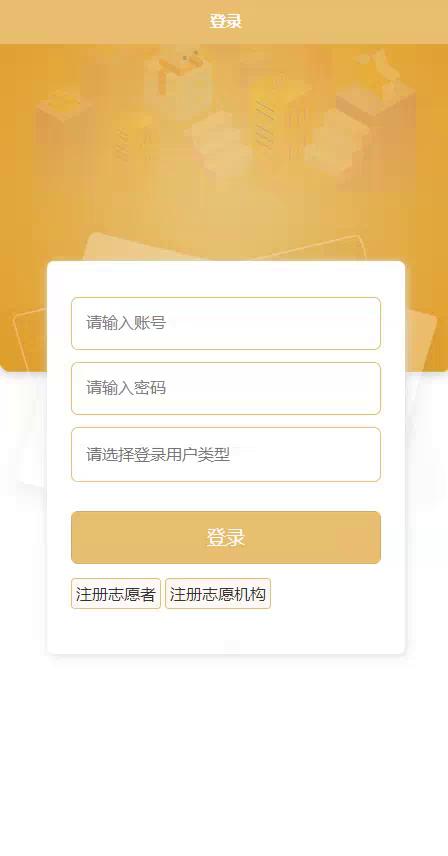The width and height of the screenshot is (448, 856).
Task: Click the 注册志愿机构 register button
Action: coord(218,593)
